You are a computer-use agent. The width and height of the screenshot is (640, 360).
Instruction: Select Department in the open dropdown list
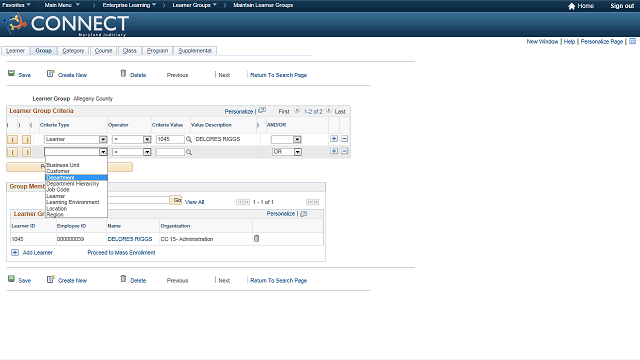pyautogui.click(x=76, y=178)
